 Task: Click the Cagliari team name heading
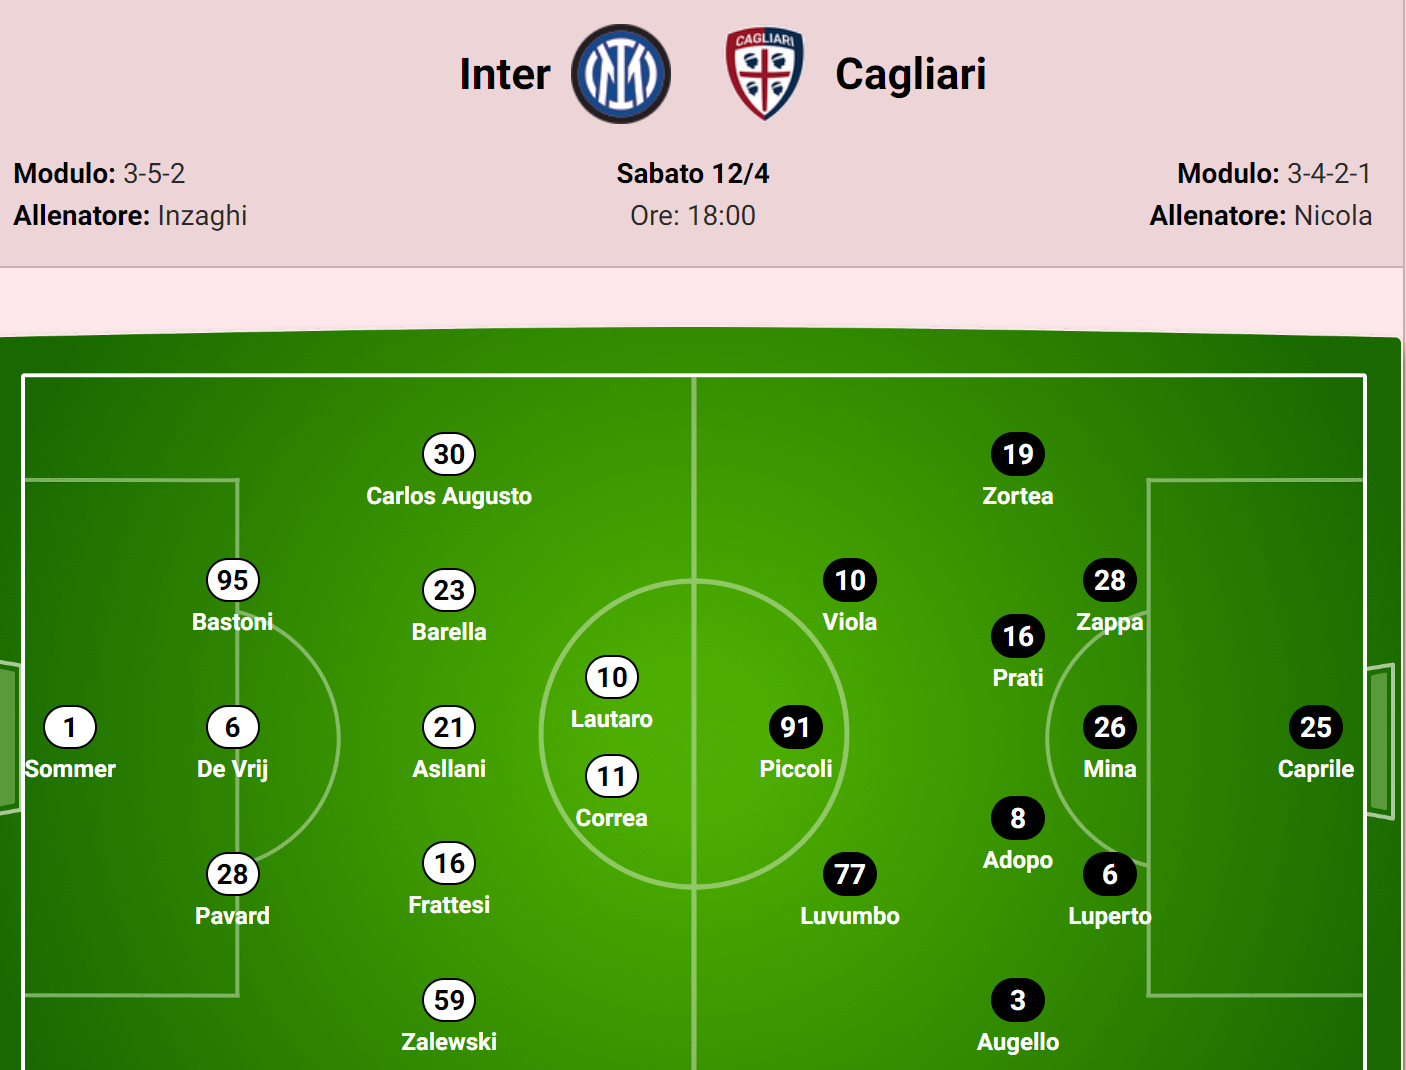pos(911,74)
